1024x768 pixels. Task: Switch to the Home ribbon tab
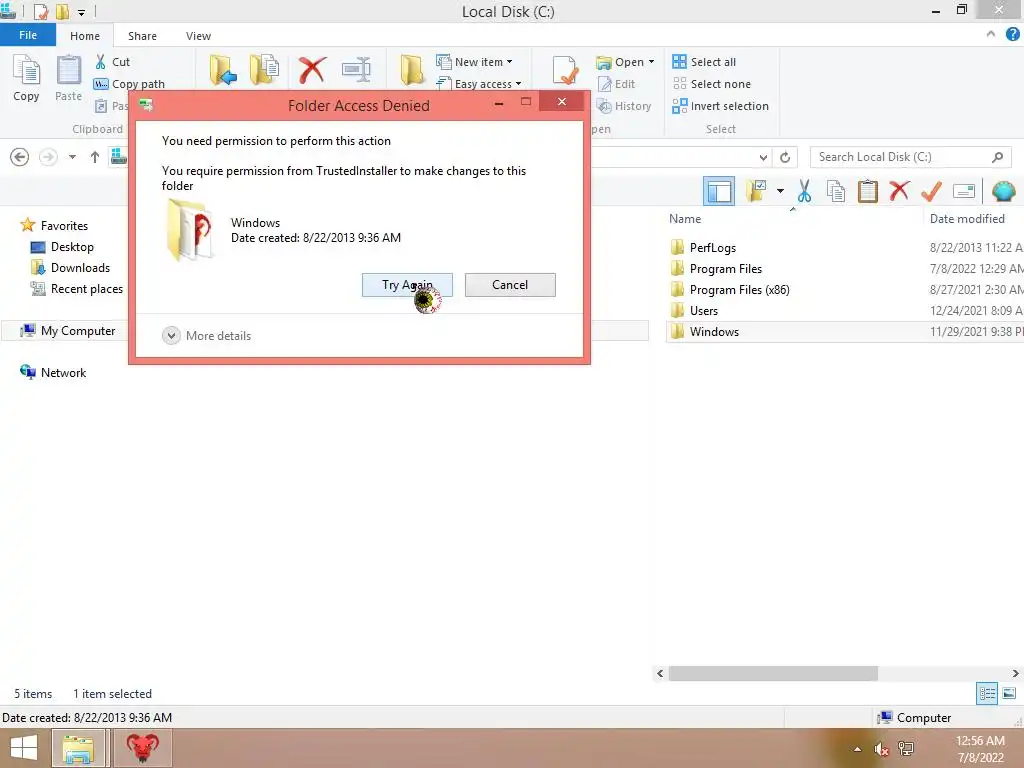coord(85,36)
